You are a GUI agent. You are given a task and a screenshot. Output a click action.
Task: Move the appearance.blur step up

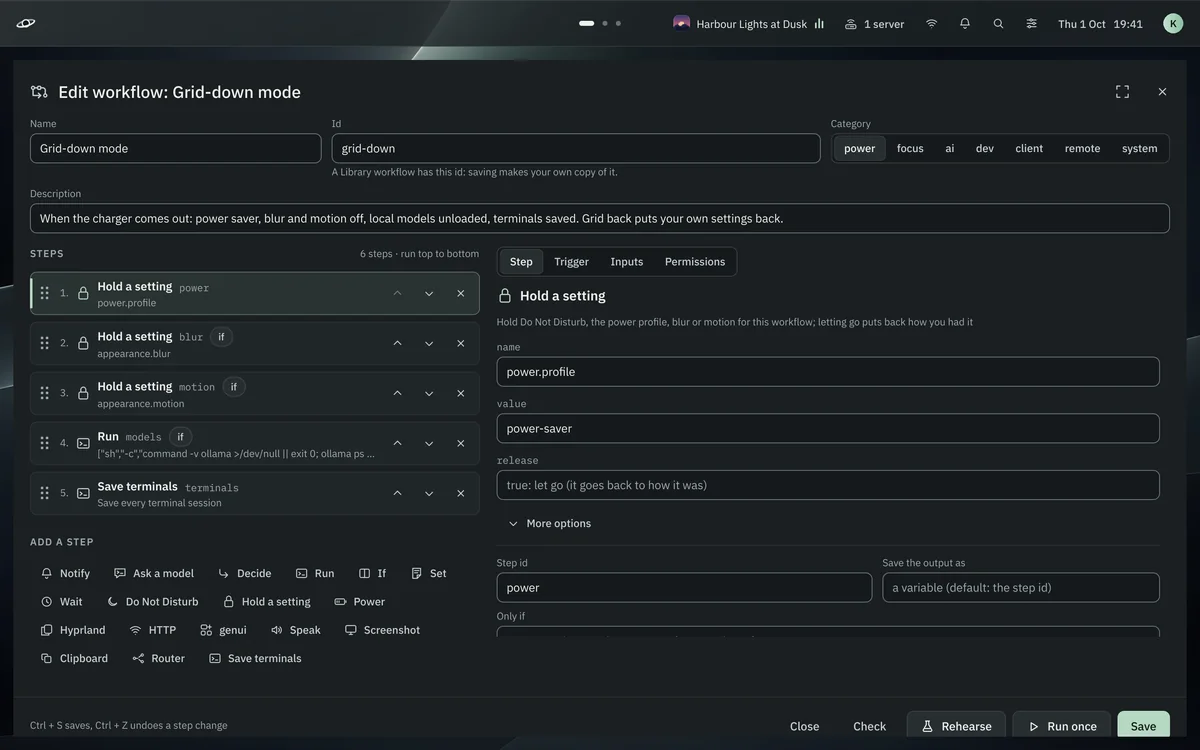[397, 343]
